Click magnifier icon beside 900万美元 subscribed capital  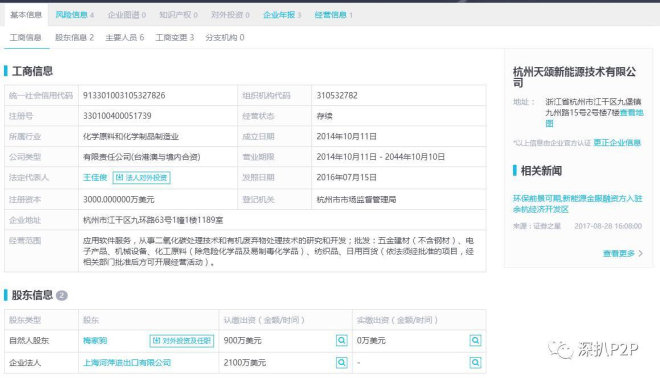click(x=341, y=340)
